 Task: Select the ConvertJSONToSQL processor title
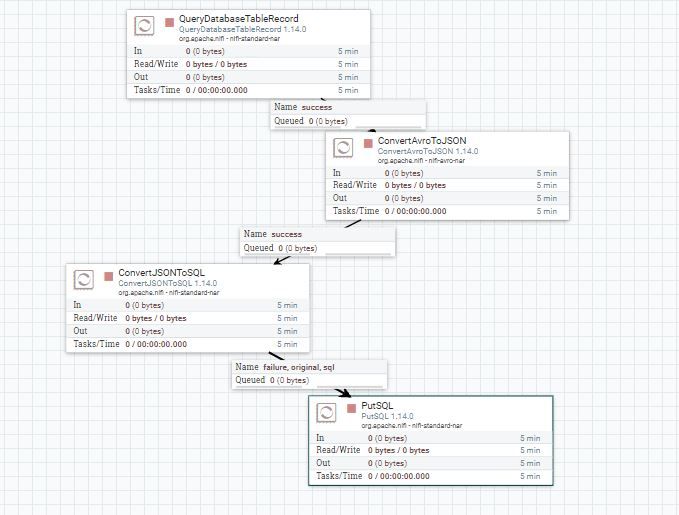[x=162, y=273]
